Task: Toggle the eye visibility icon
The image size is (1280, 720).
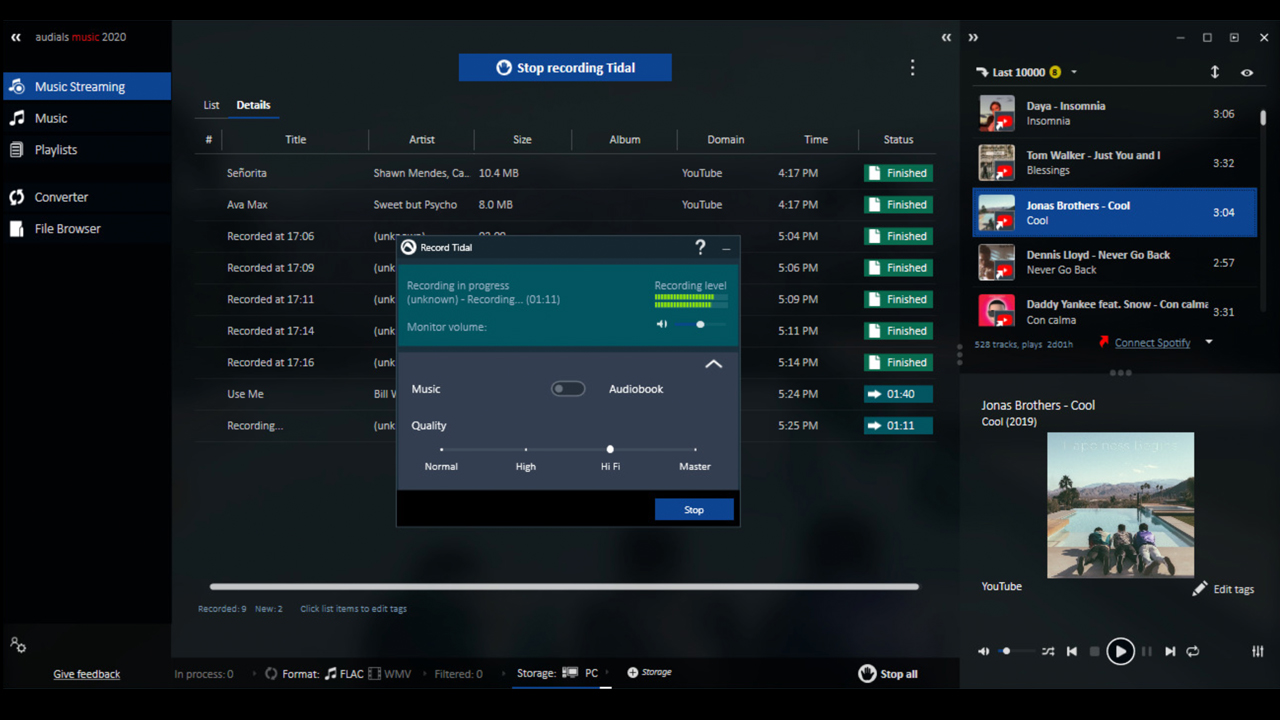Action: click(1247, 73)
